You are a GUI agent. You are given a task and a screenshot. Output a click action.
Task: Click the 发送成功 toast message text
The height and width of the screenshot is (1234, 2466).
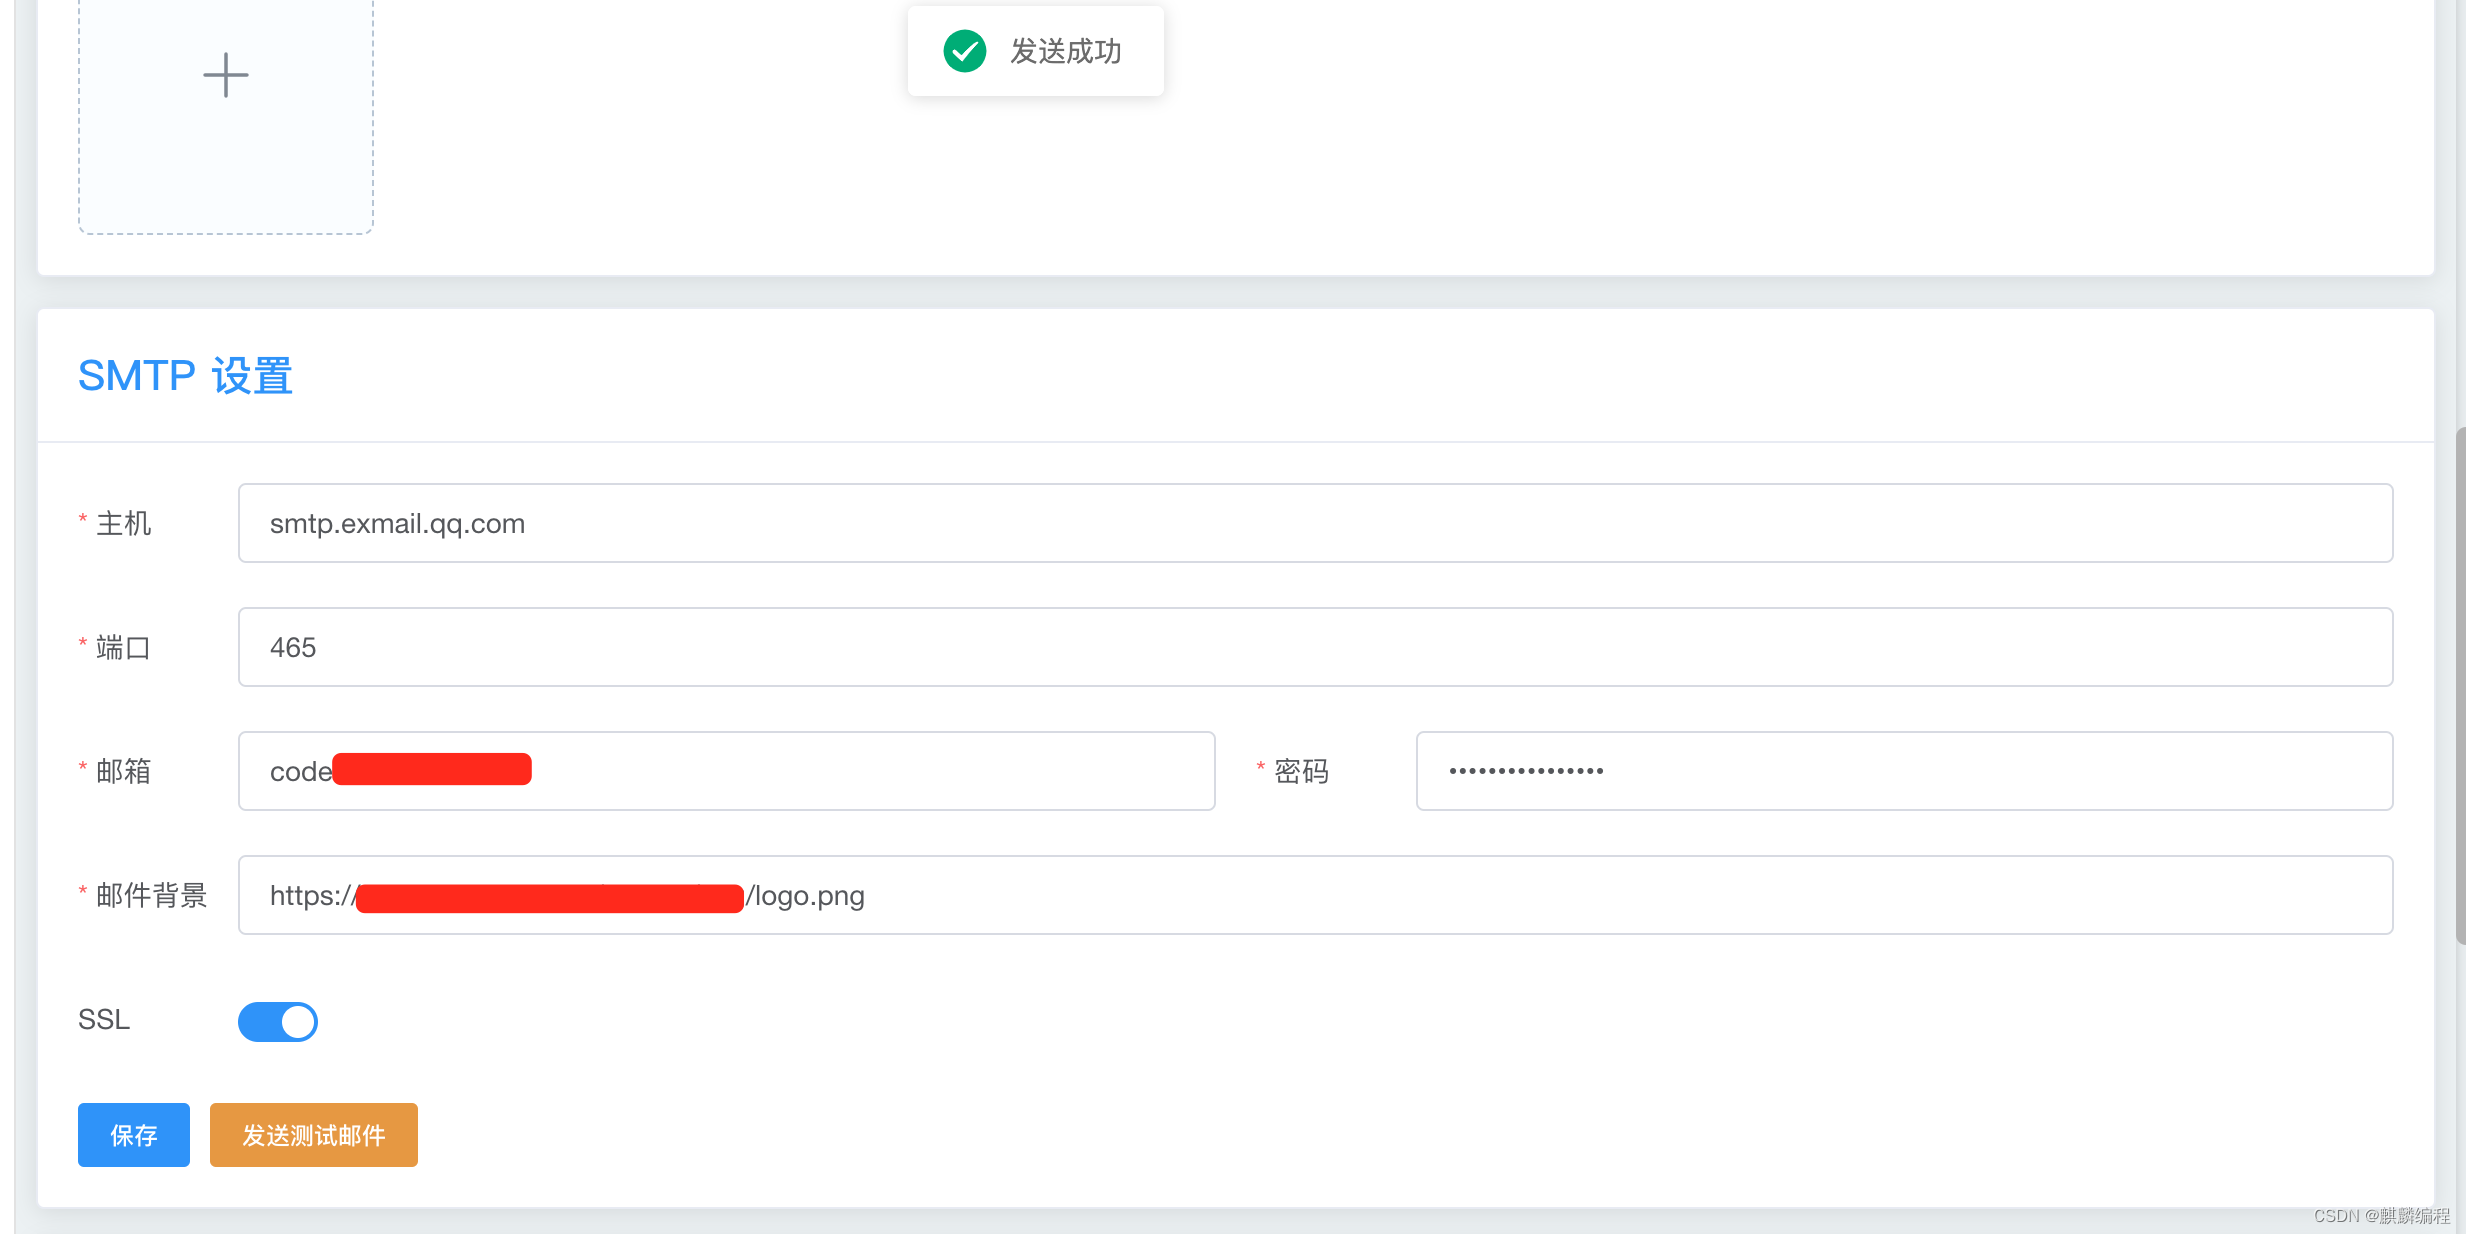point(1065,51)
